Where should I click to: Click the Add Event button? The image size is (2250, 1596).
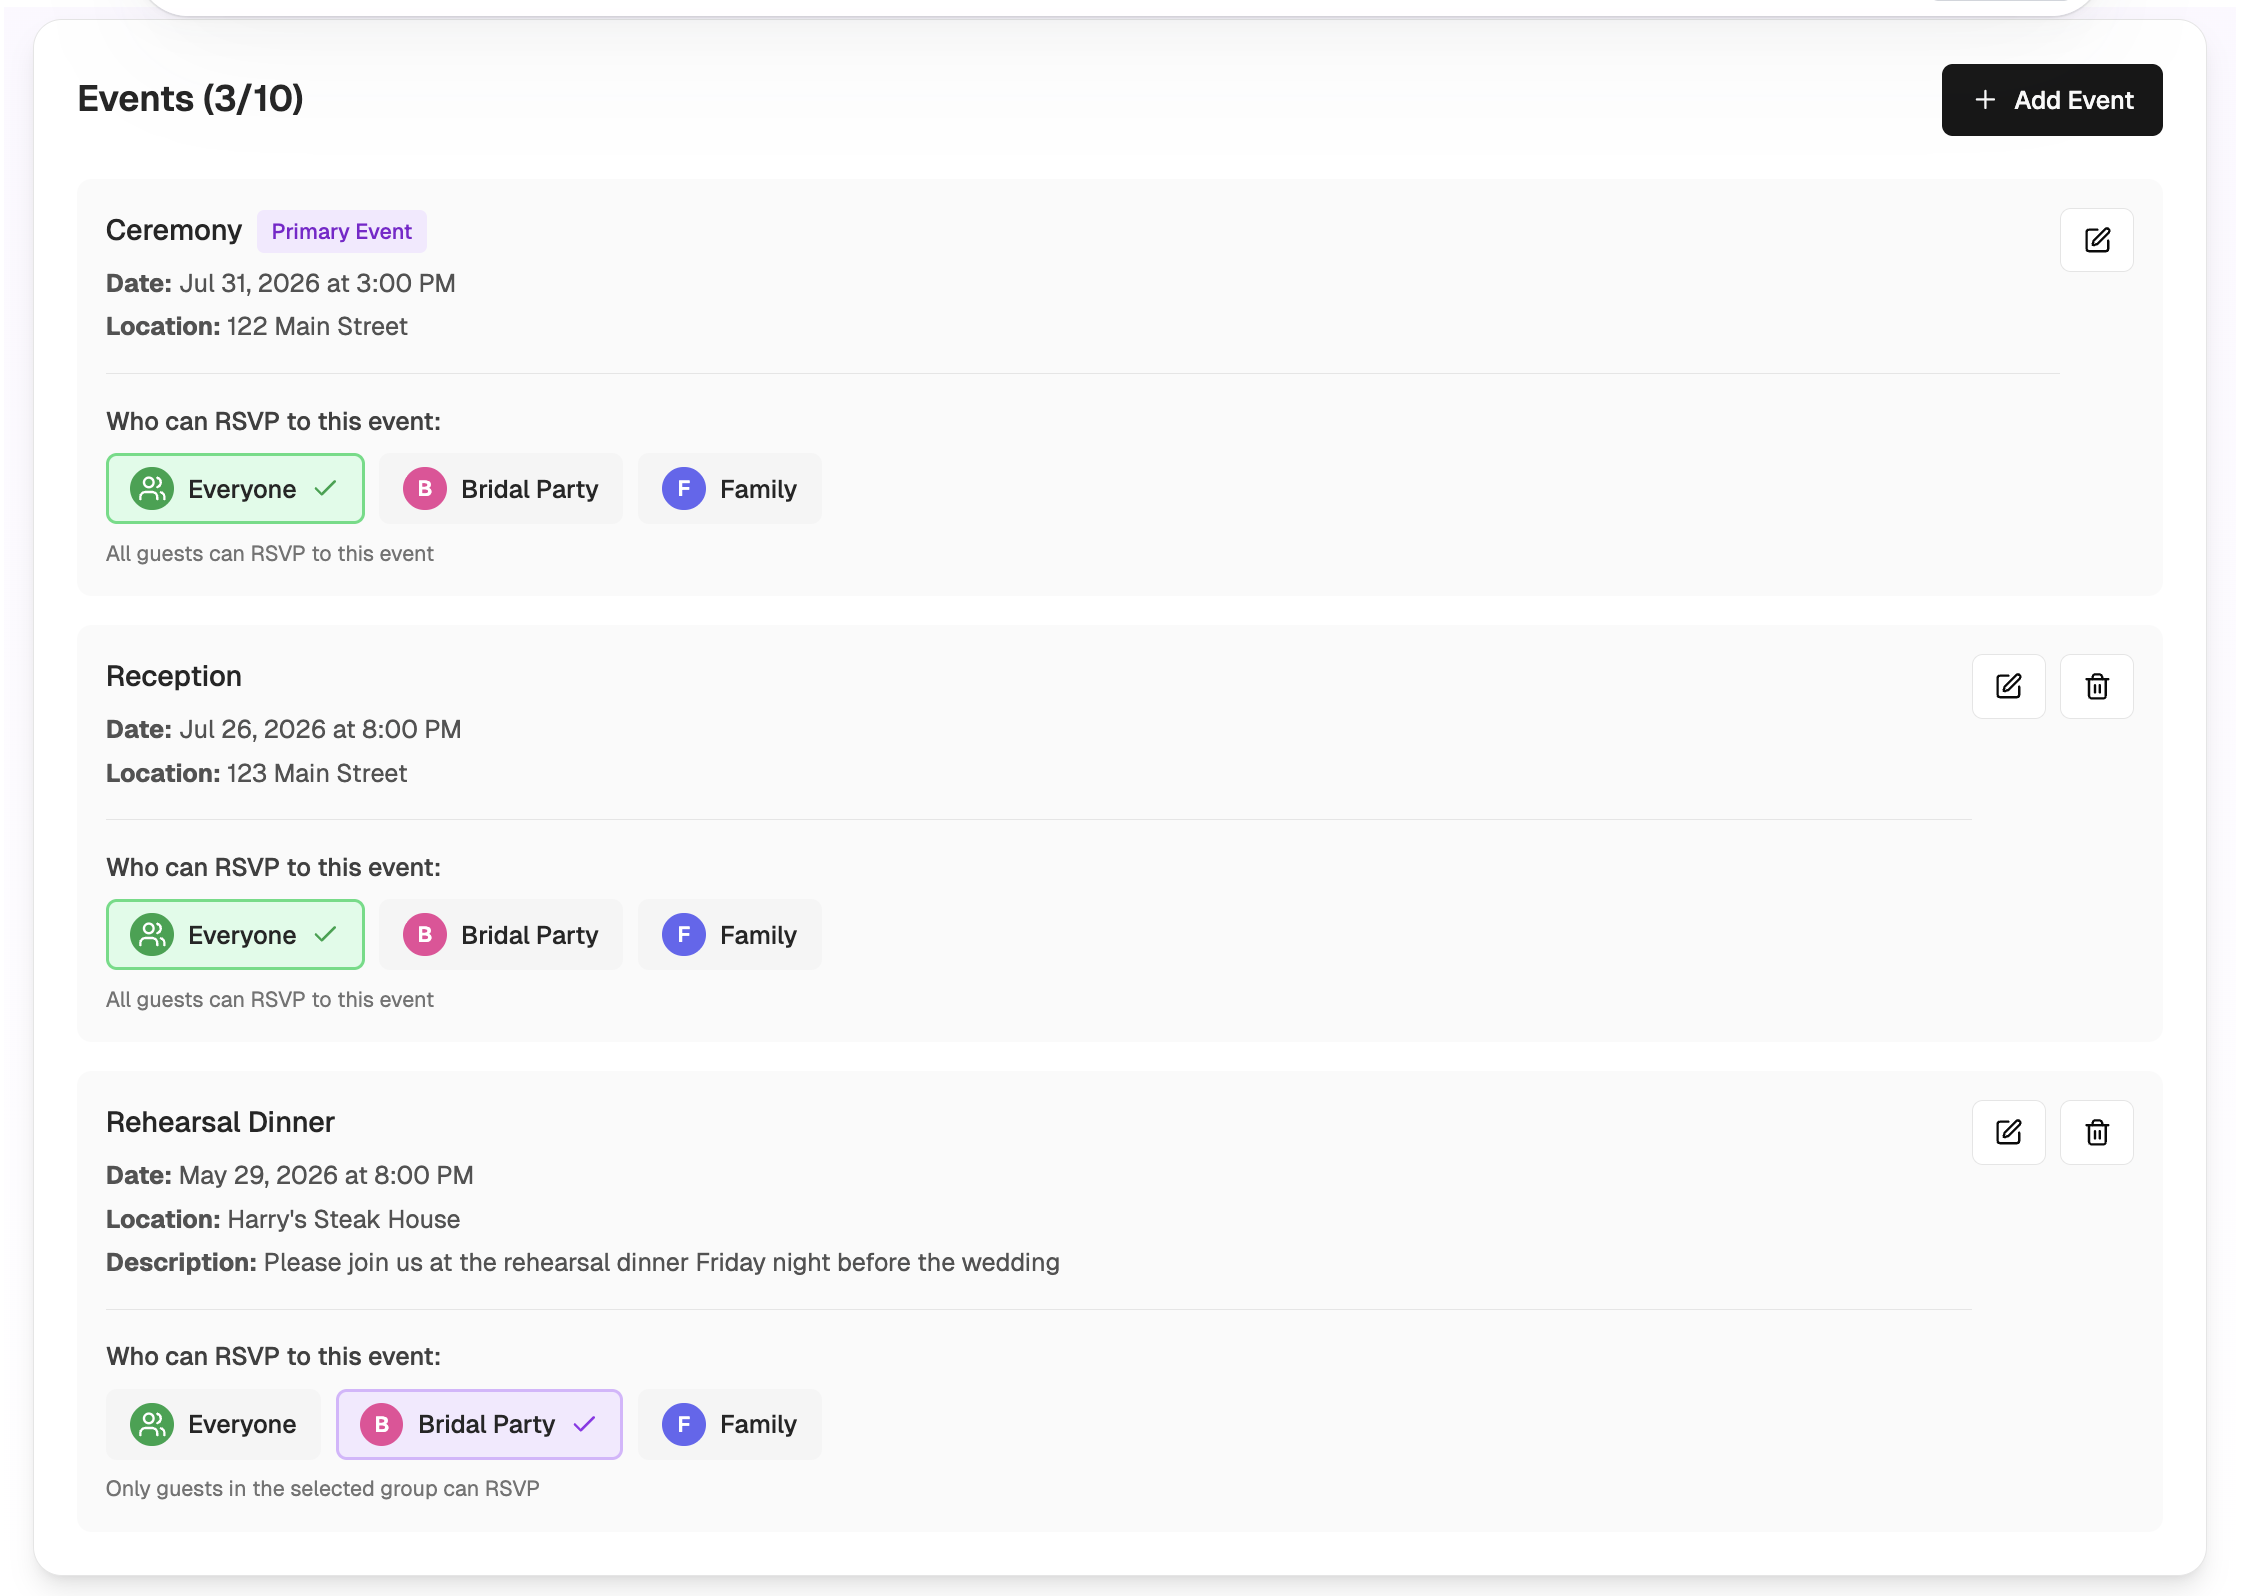(2051, 100)
